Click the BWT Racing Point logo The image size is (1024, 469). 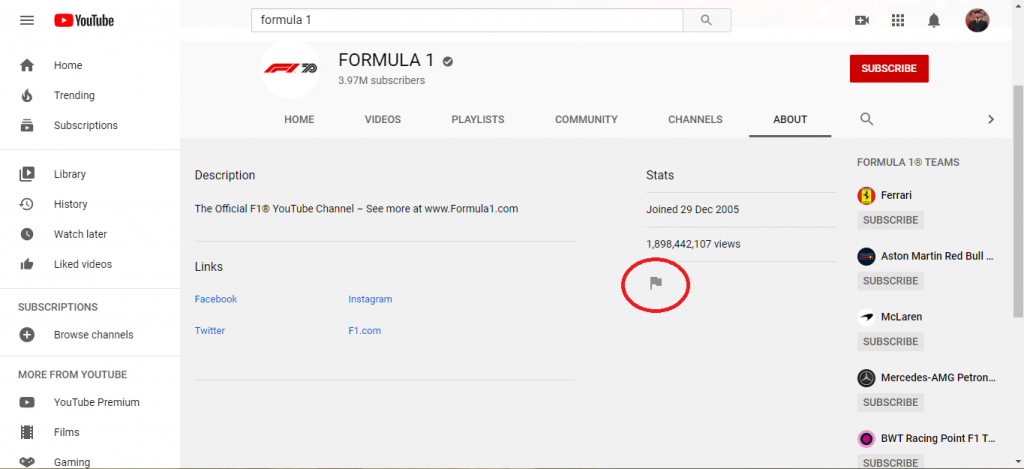[866, 438]
